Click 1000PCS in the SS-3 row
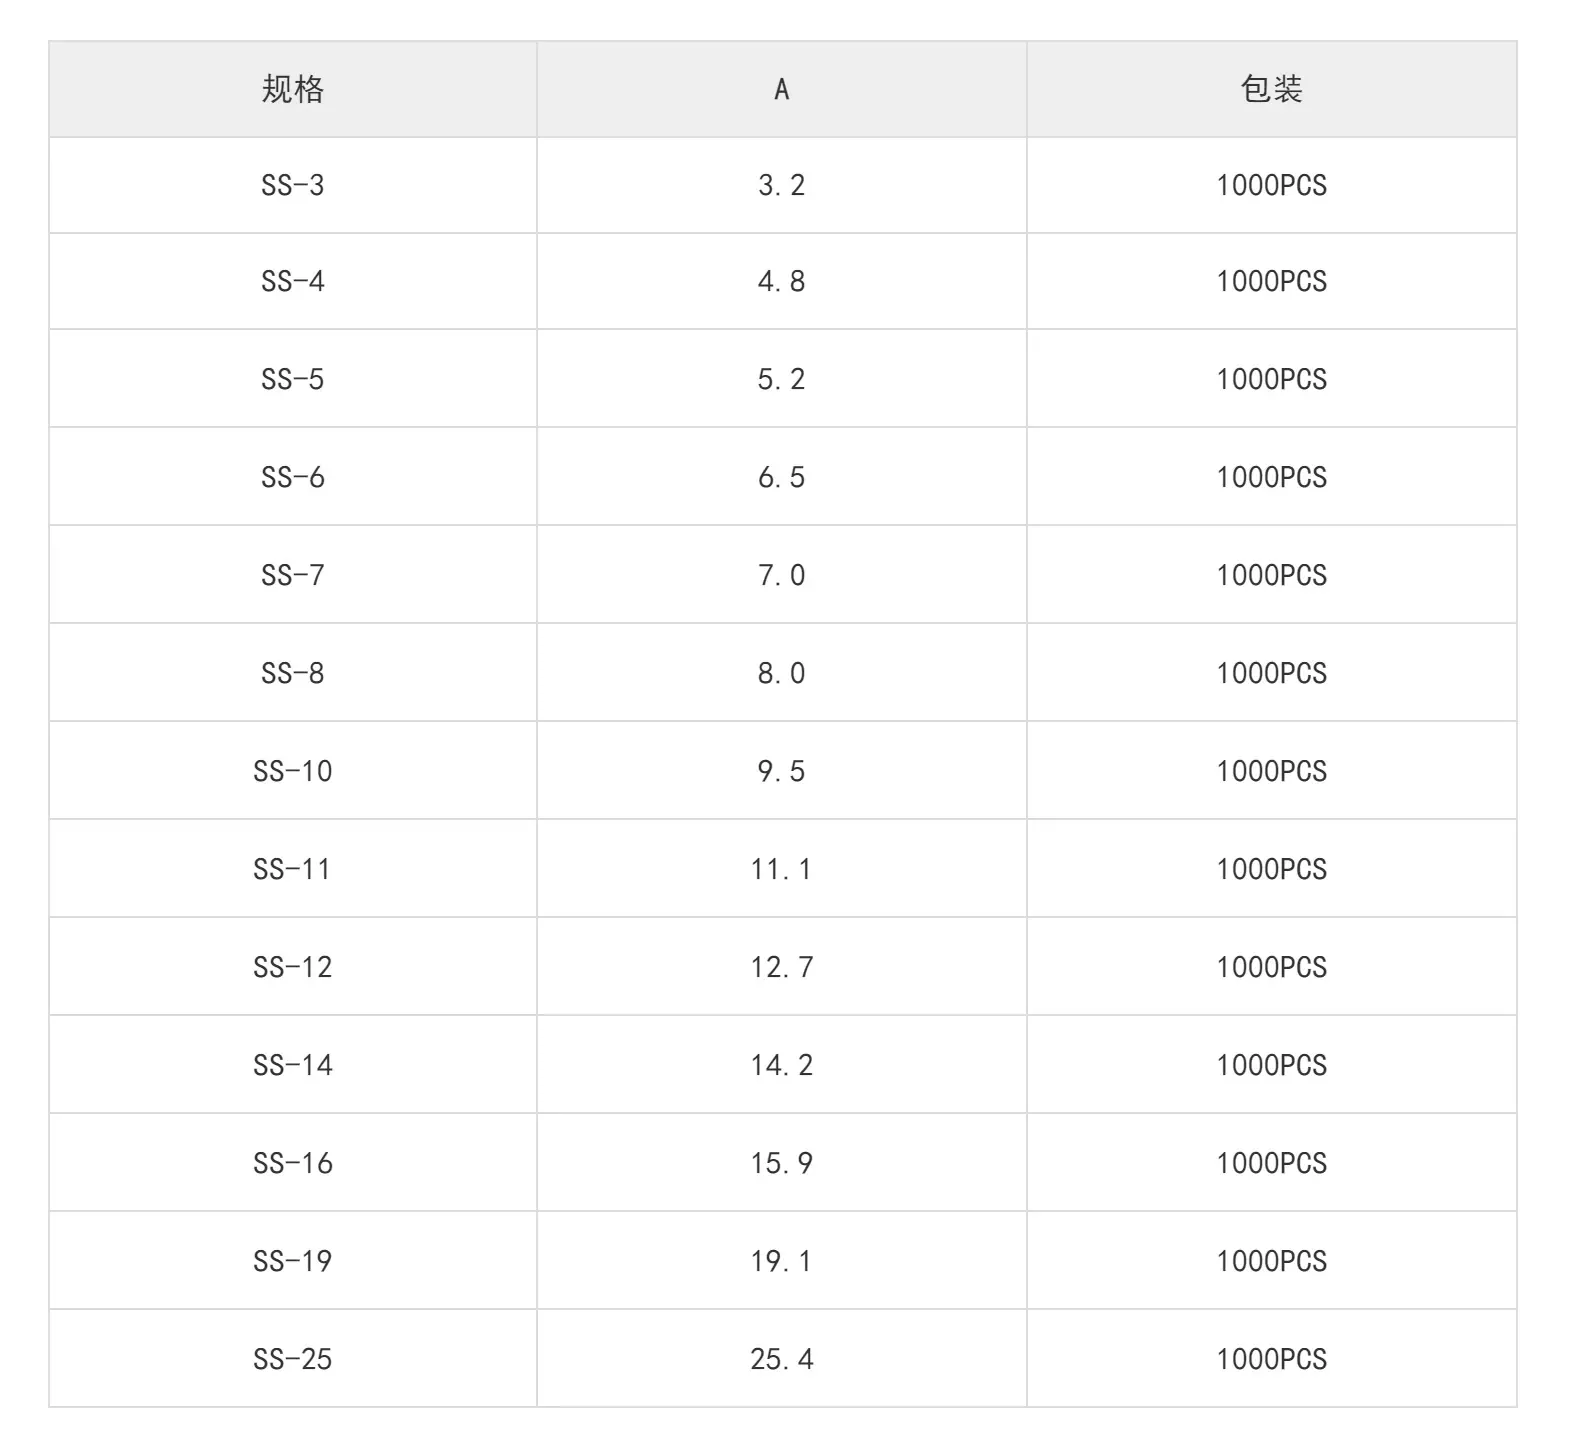 click(1271, 185)
